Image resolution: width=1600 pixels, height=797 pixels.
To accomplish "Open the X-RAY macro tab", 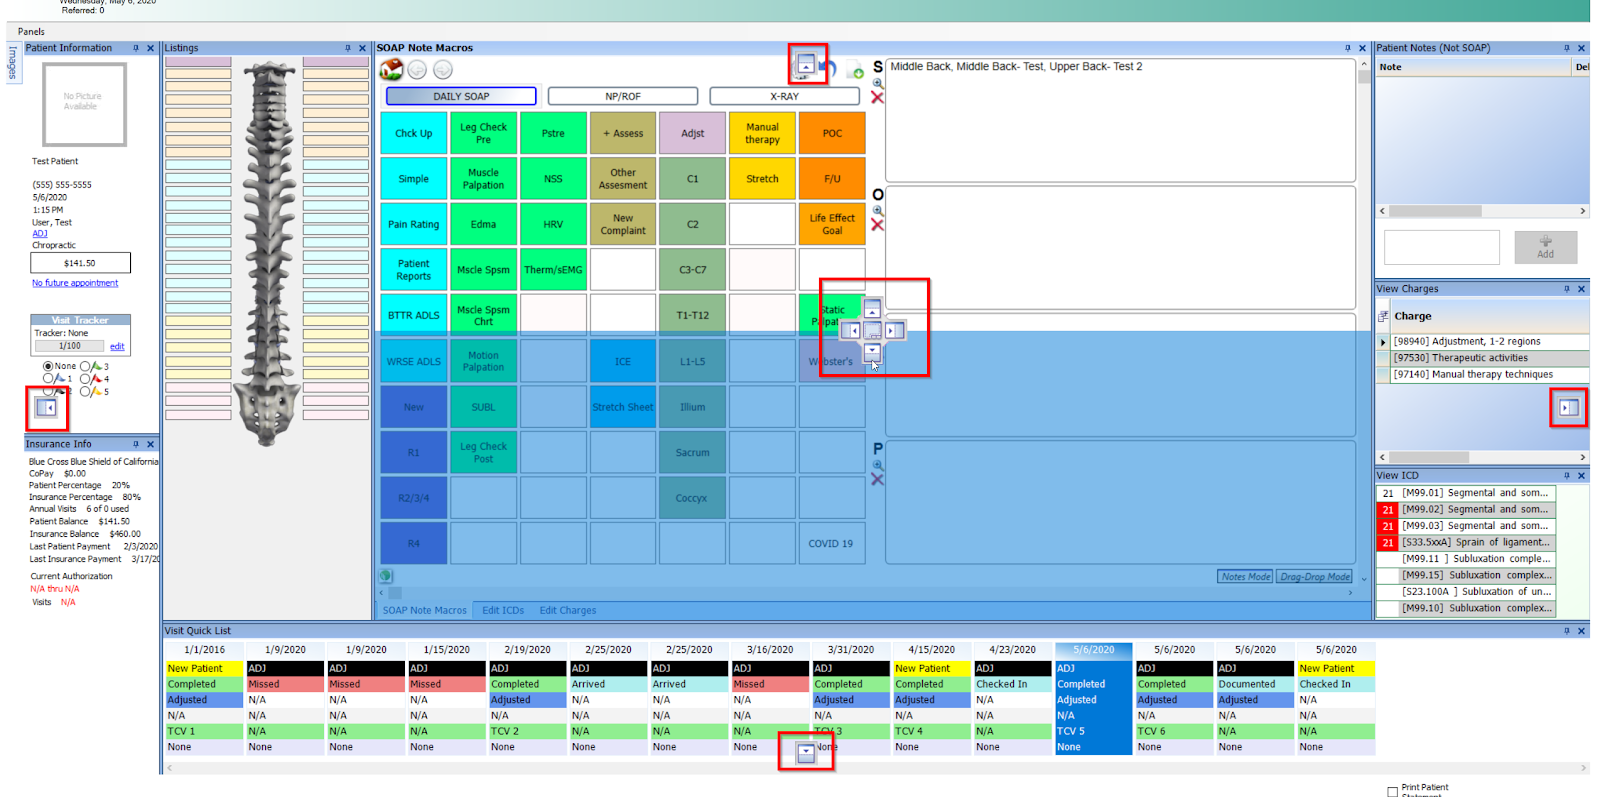I will [784, 96].
